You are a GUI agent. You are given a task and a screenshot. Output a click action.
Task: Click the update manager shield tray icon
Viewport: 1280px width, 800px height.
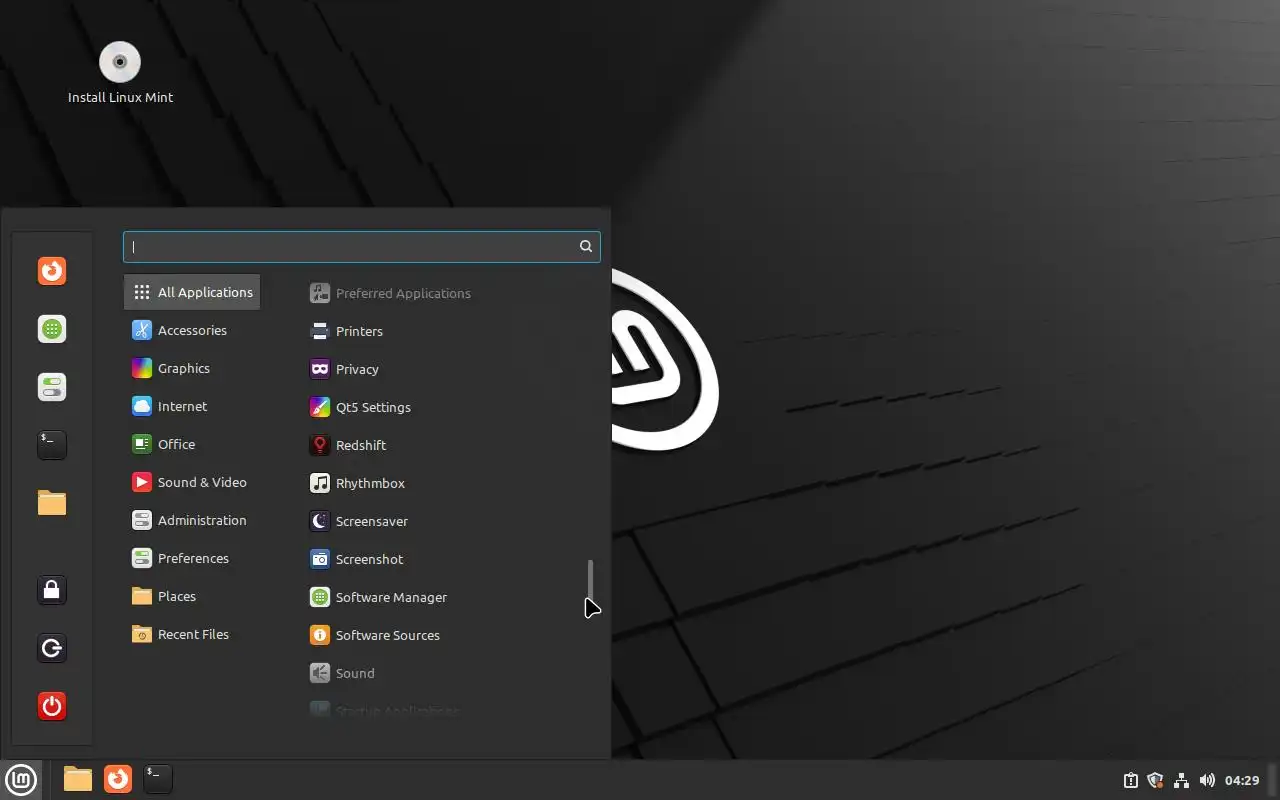pyautogui.click(x=1156, y=780)
